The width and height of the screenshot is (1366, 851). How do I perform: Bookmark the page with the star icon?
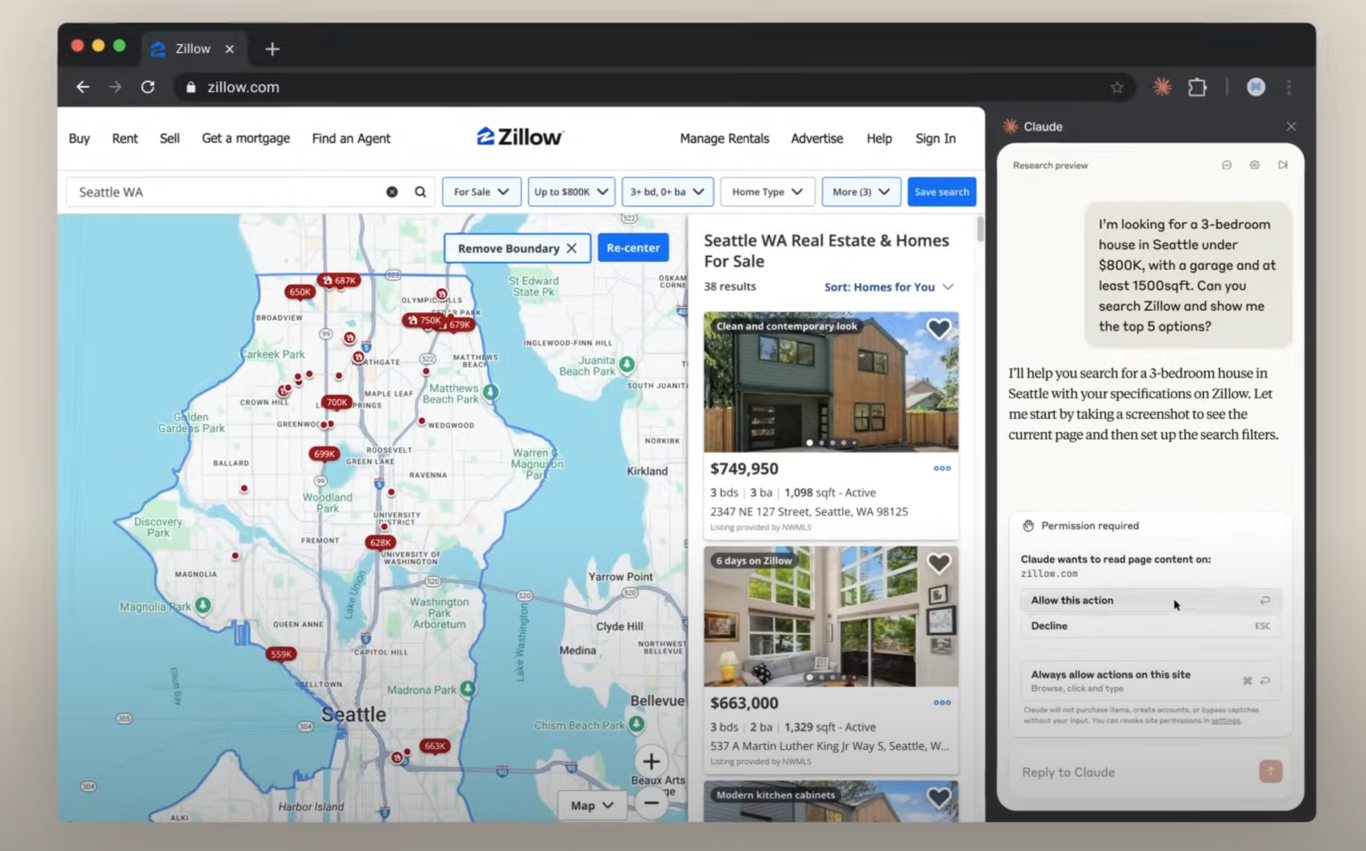tap(1117, 87)
